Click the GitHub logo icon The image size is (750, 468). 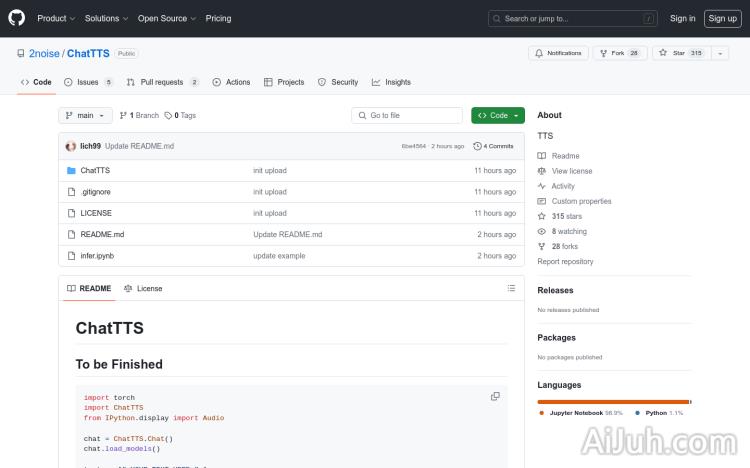tap(16, 18)
